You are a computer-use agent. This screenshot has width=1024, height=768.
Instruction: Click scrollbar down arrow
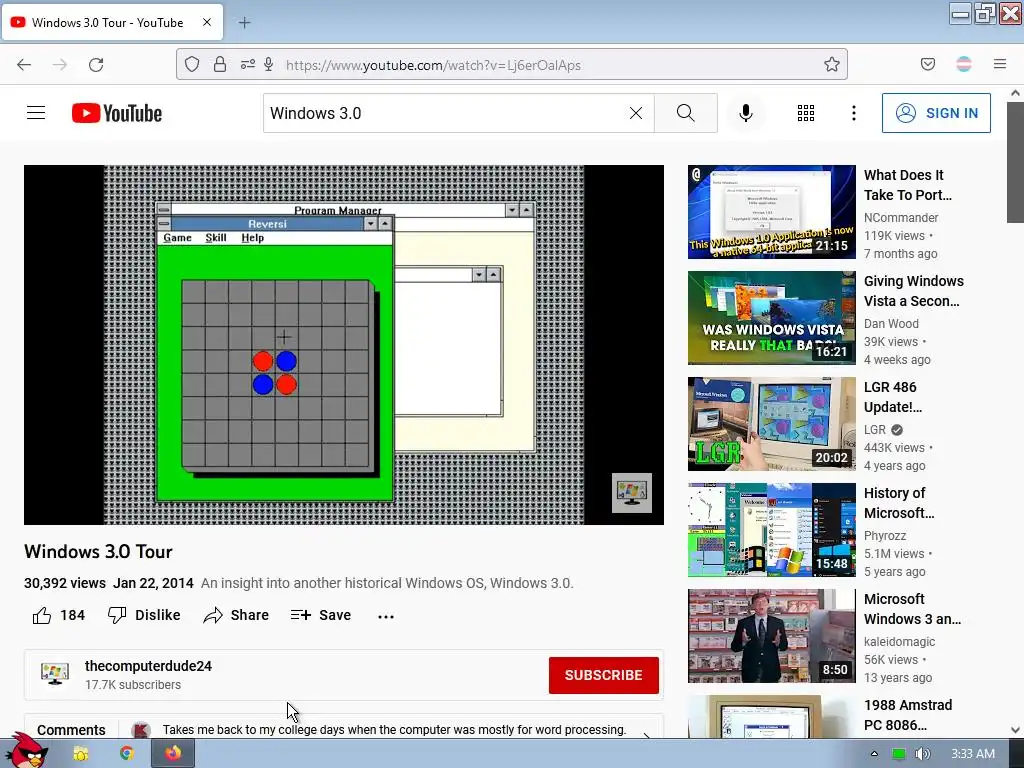click(1015, 730)
